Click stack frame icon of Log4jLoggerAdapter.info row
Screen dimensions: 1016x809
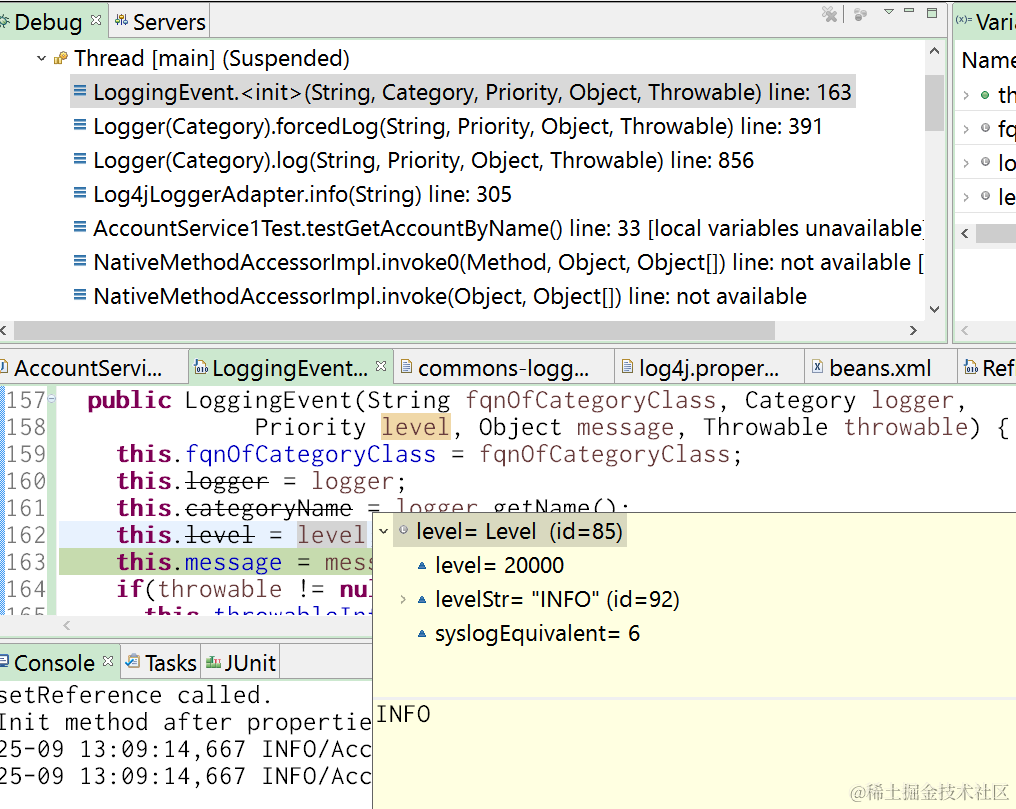coord(80,192)
